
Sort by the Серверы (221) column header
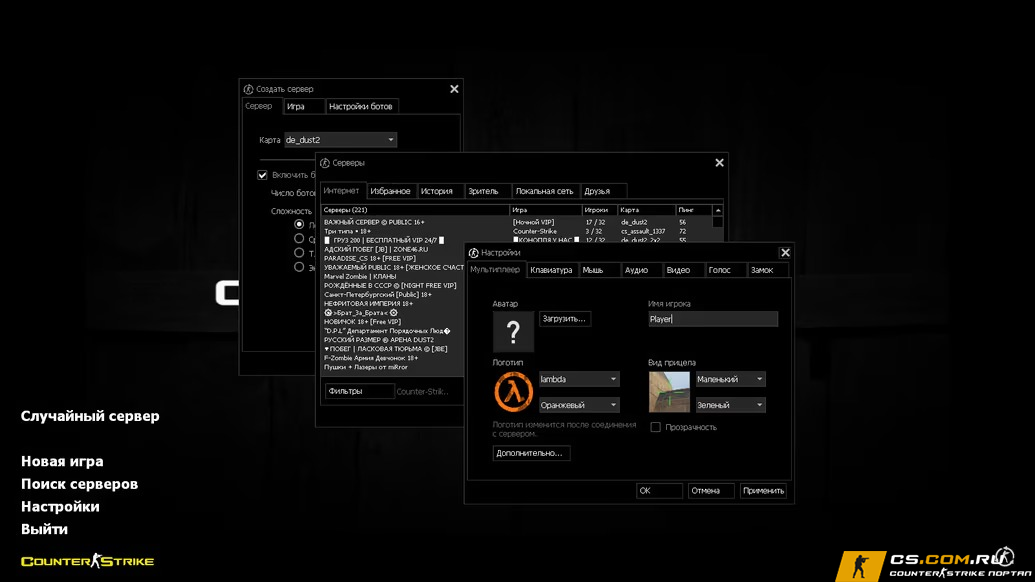415,210
